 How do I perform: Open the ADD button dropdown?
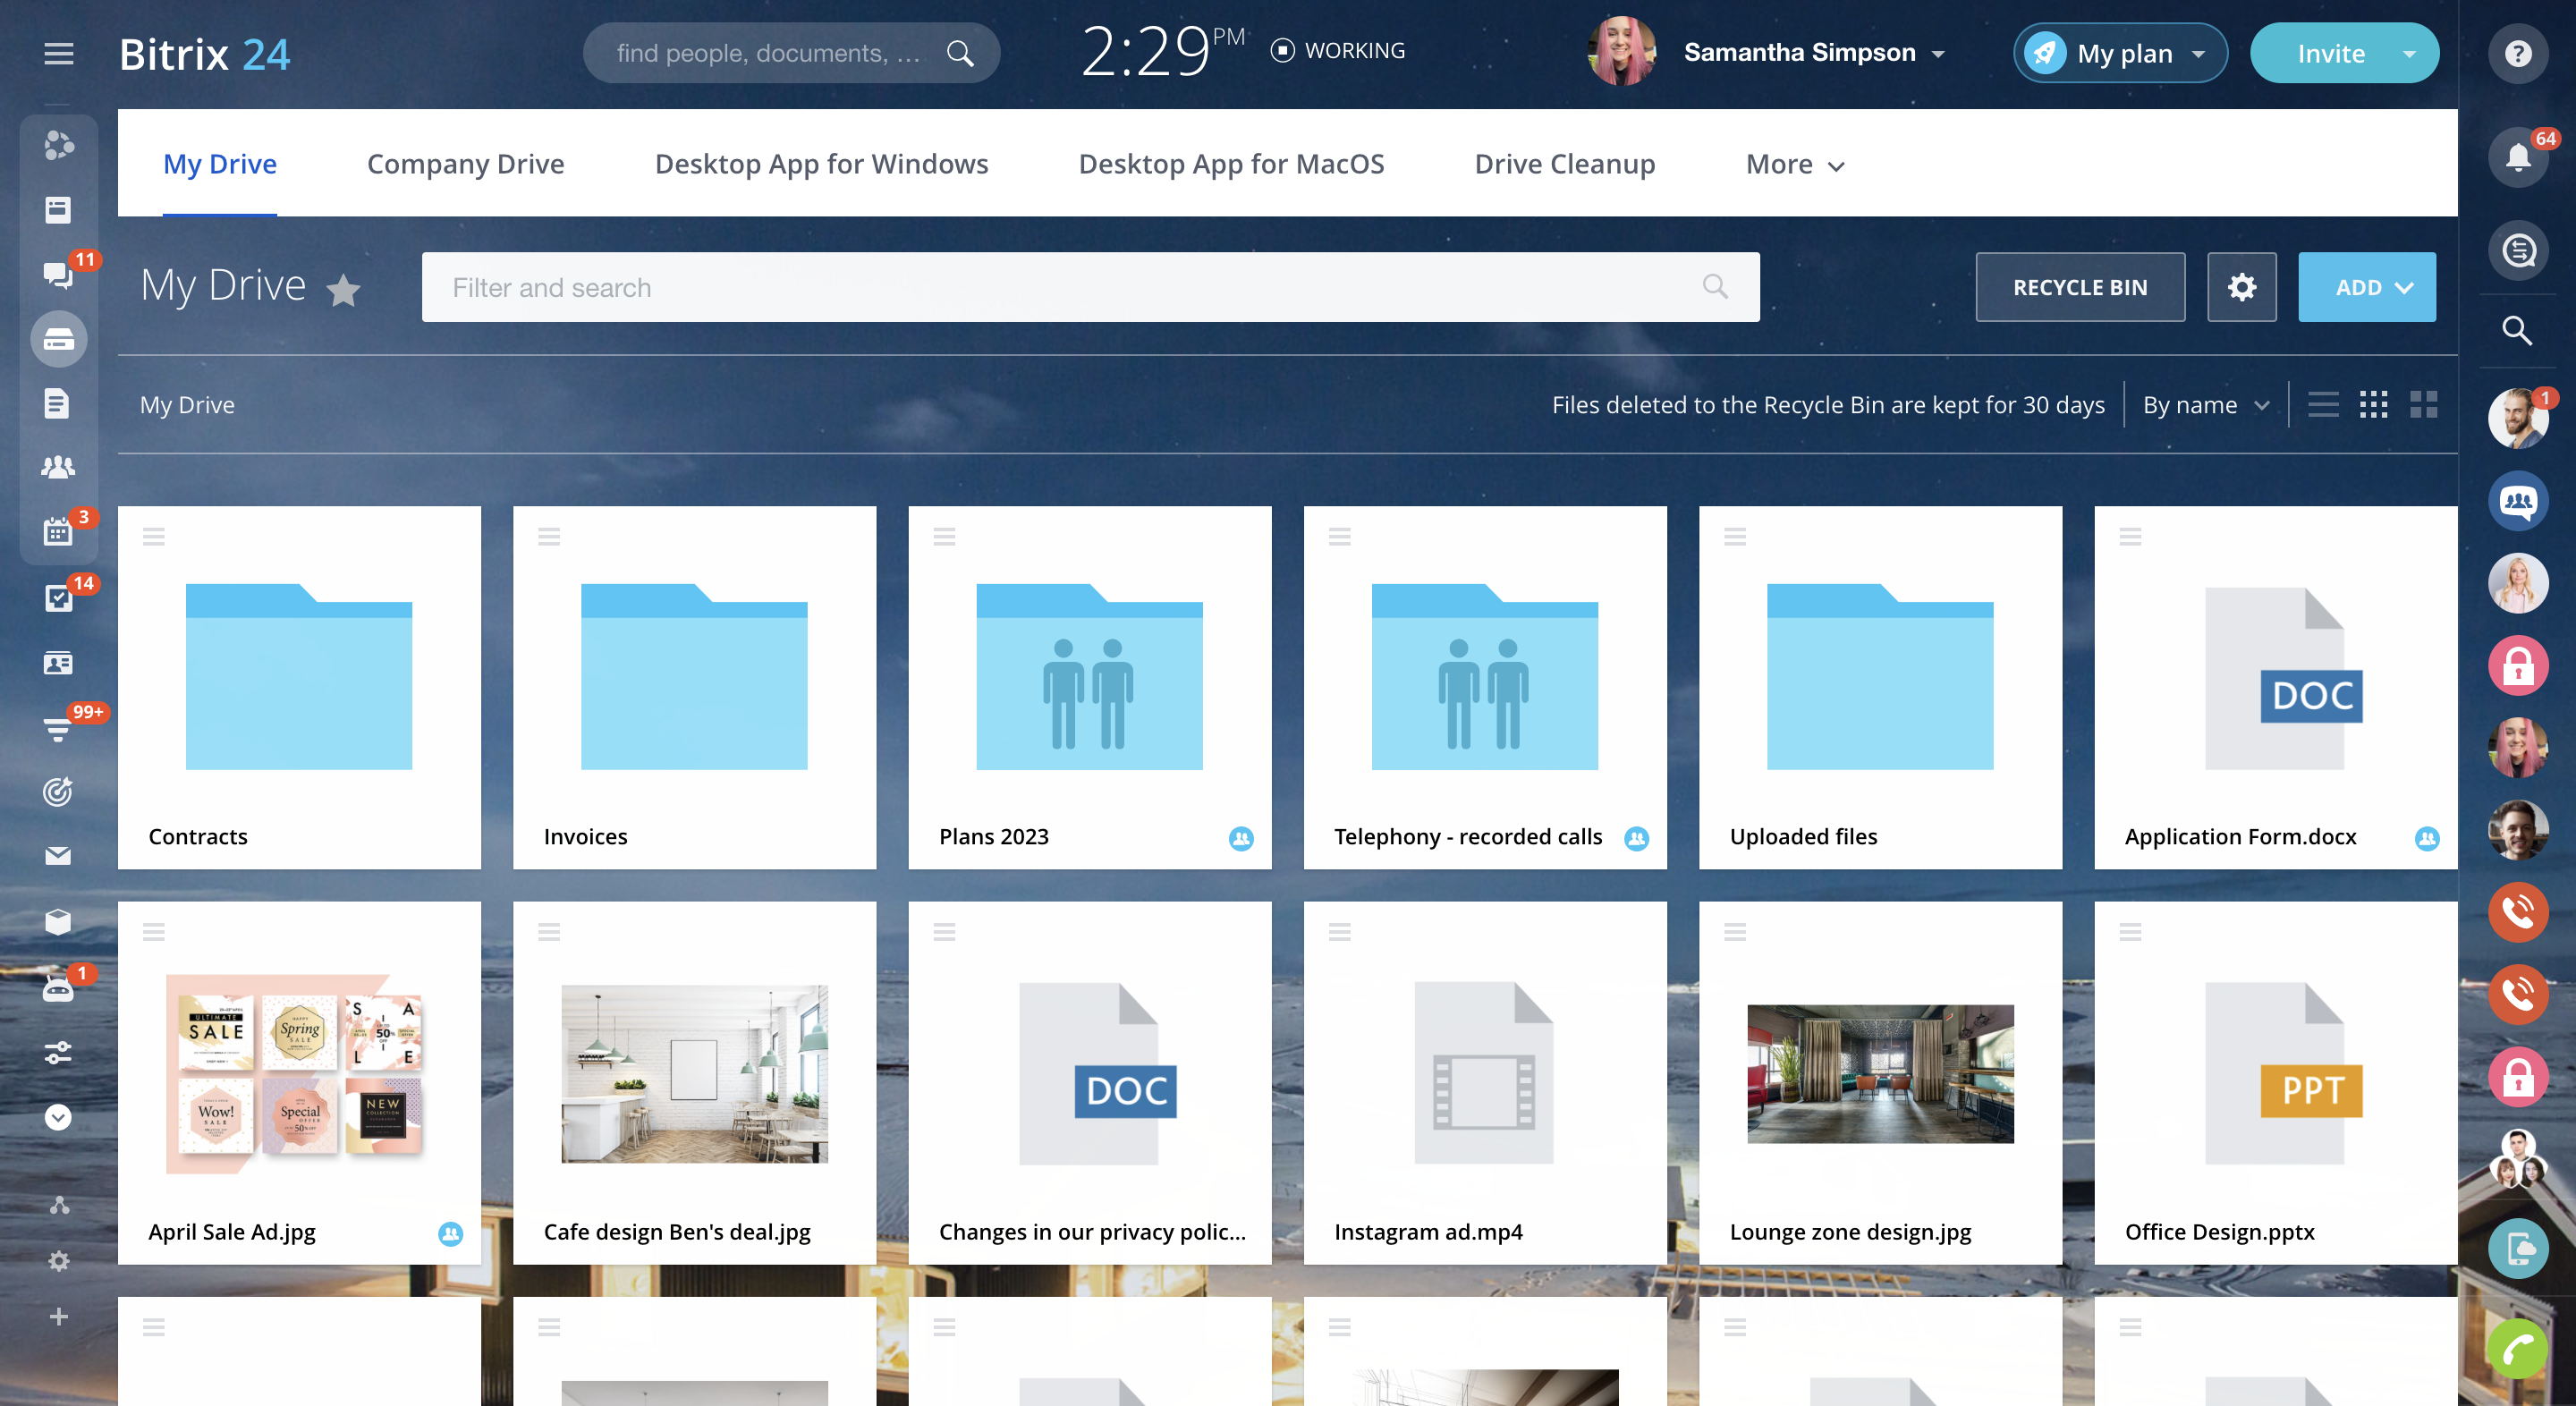(2366, 287)
